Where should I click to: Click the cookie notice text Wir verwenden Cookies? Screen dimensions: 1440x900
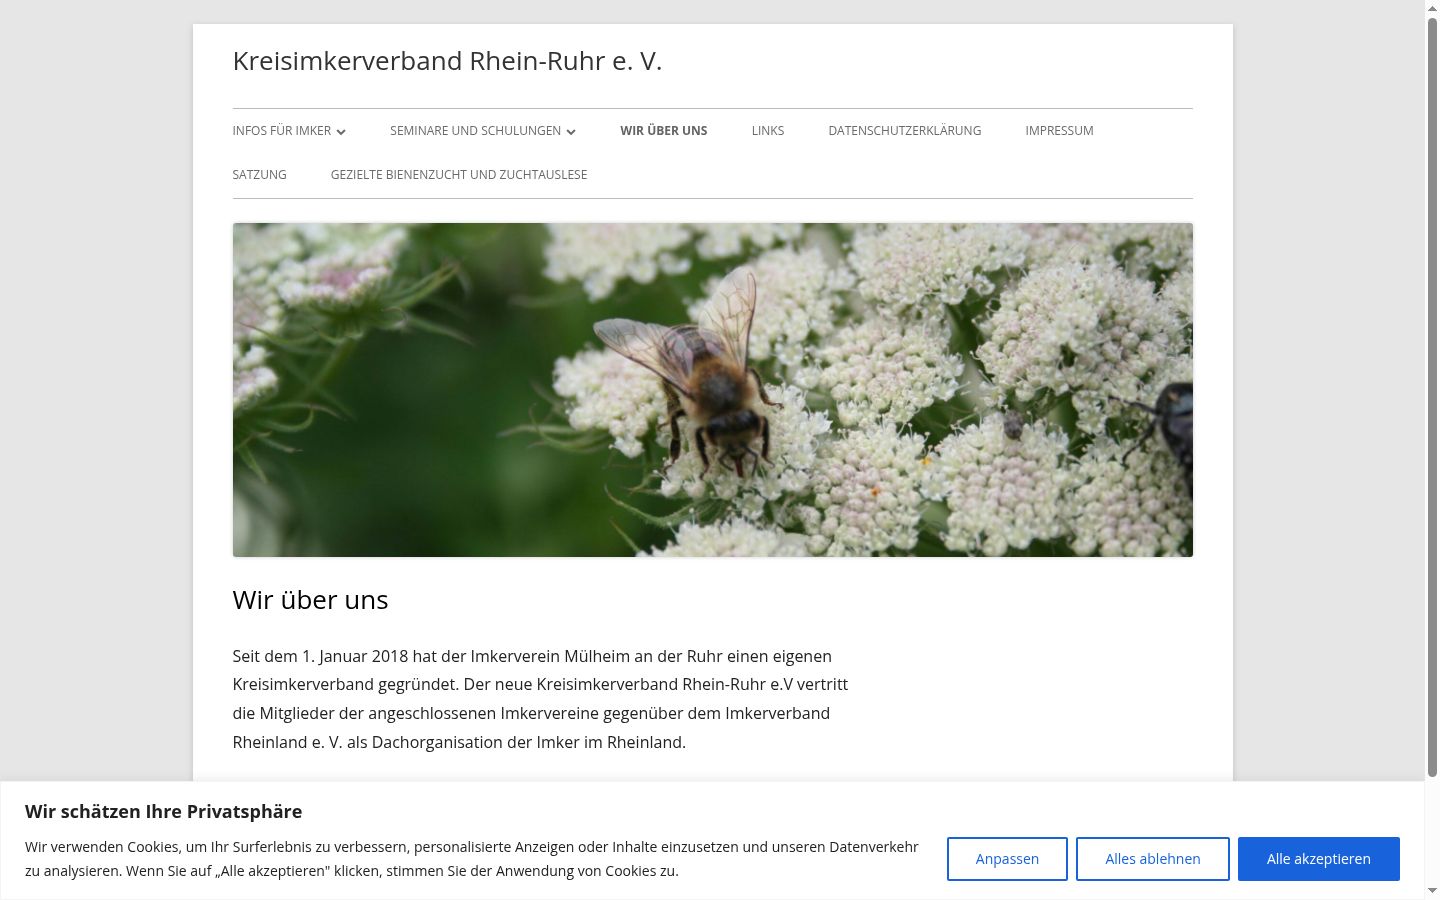[x=472, y=859]
